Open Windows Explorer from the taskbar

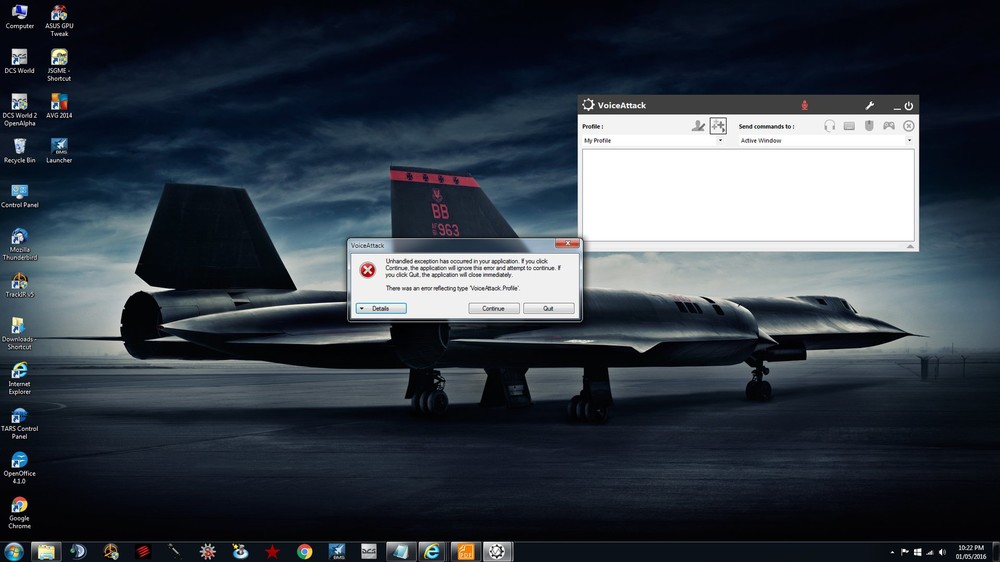pyautogui.click(x=46, y=551)
